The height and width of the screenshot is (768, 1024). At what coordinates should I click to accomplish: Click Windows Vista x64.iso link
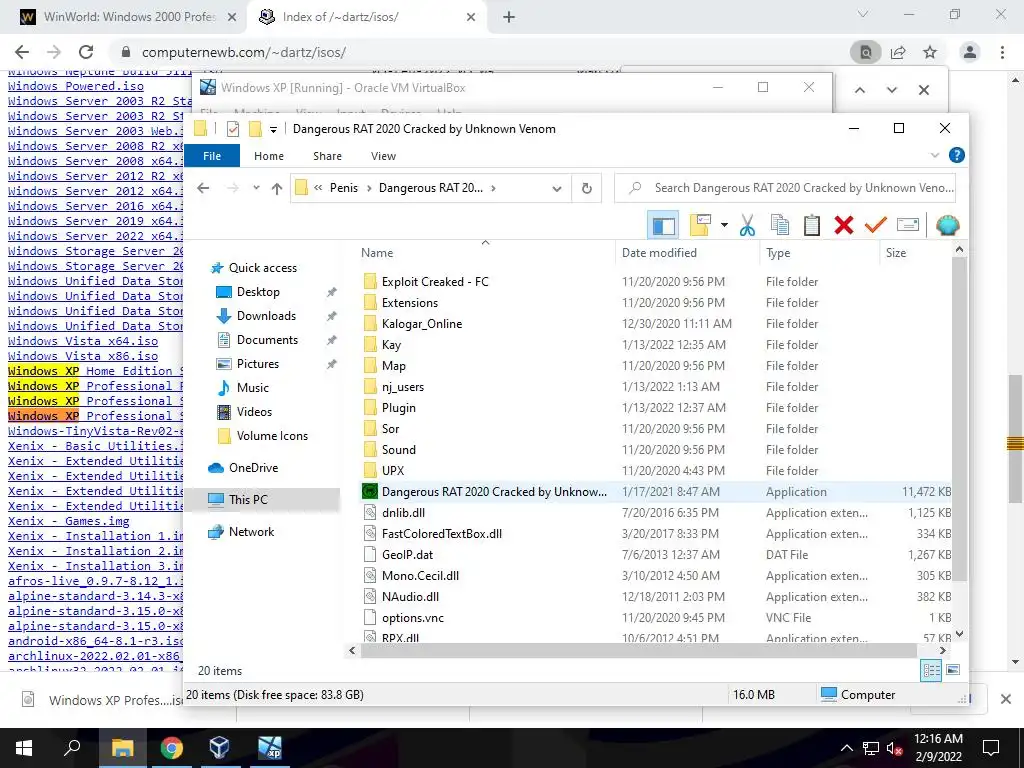point(83,341)
